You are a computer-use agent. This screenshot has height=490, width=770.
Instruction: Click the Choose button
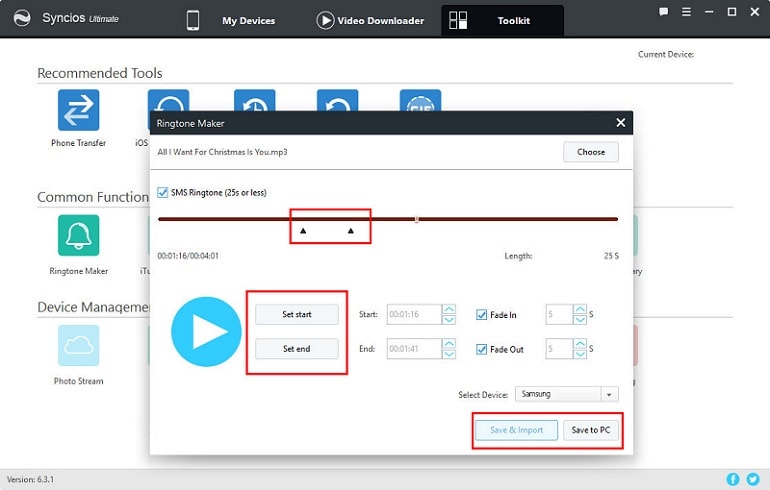click(591, 152)
